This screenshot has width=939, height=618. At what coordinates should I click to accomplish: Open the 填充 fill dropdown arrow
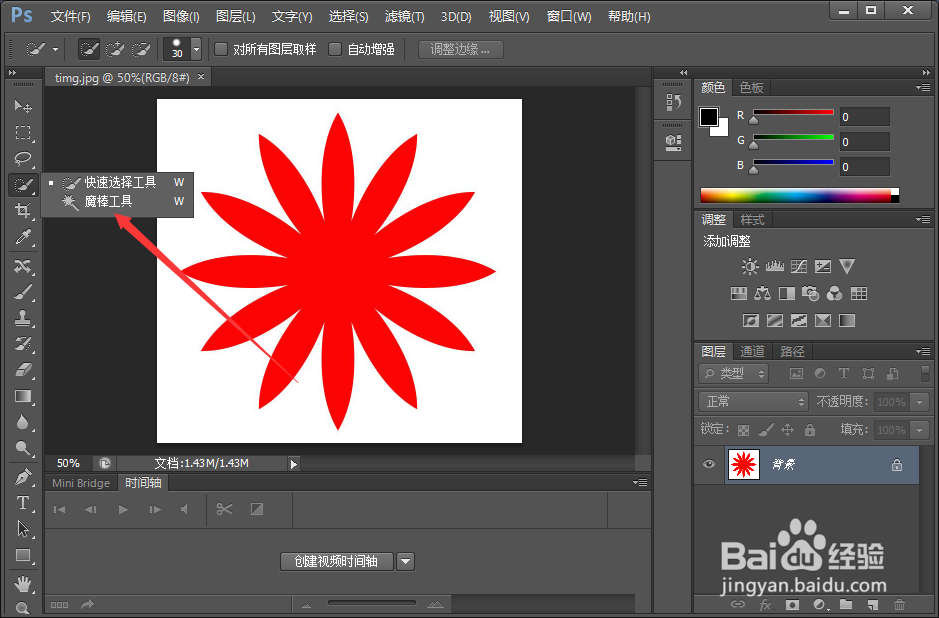coord(920,430)
